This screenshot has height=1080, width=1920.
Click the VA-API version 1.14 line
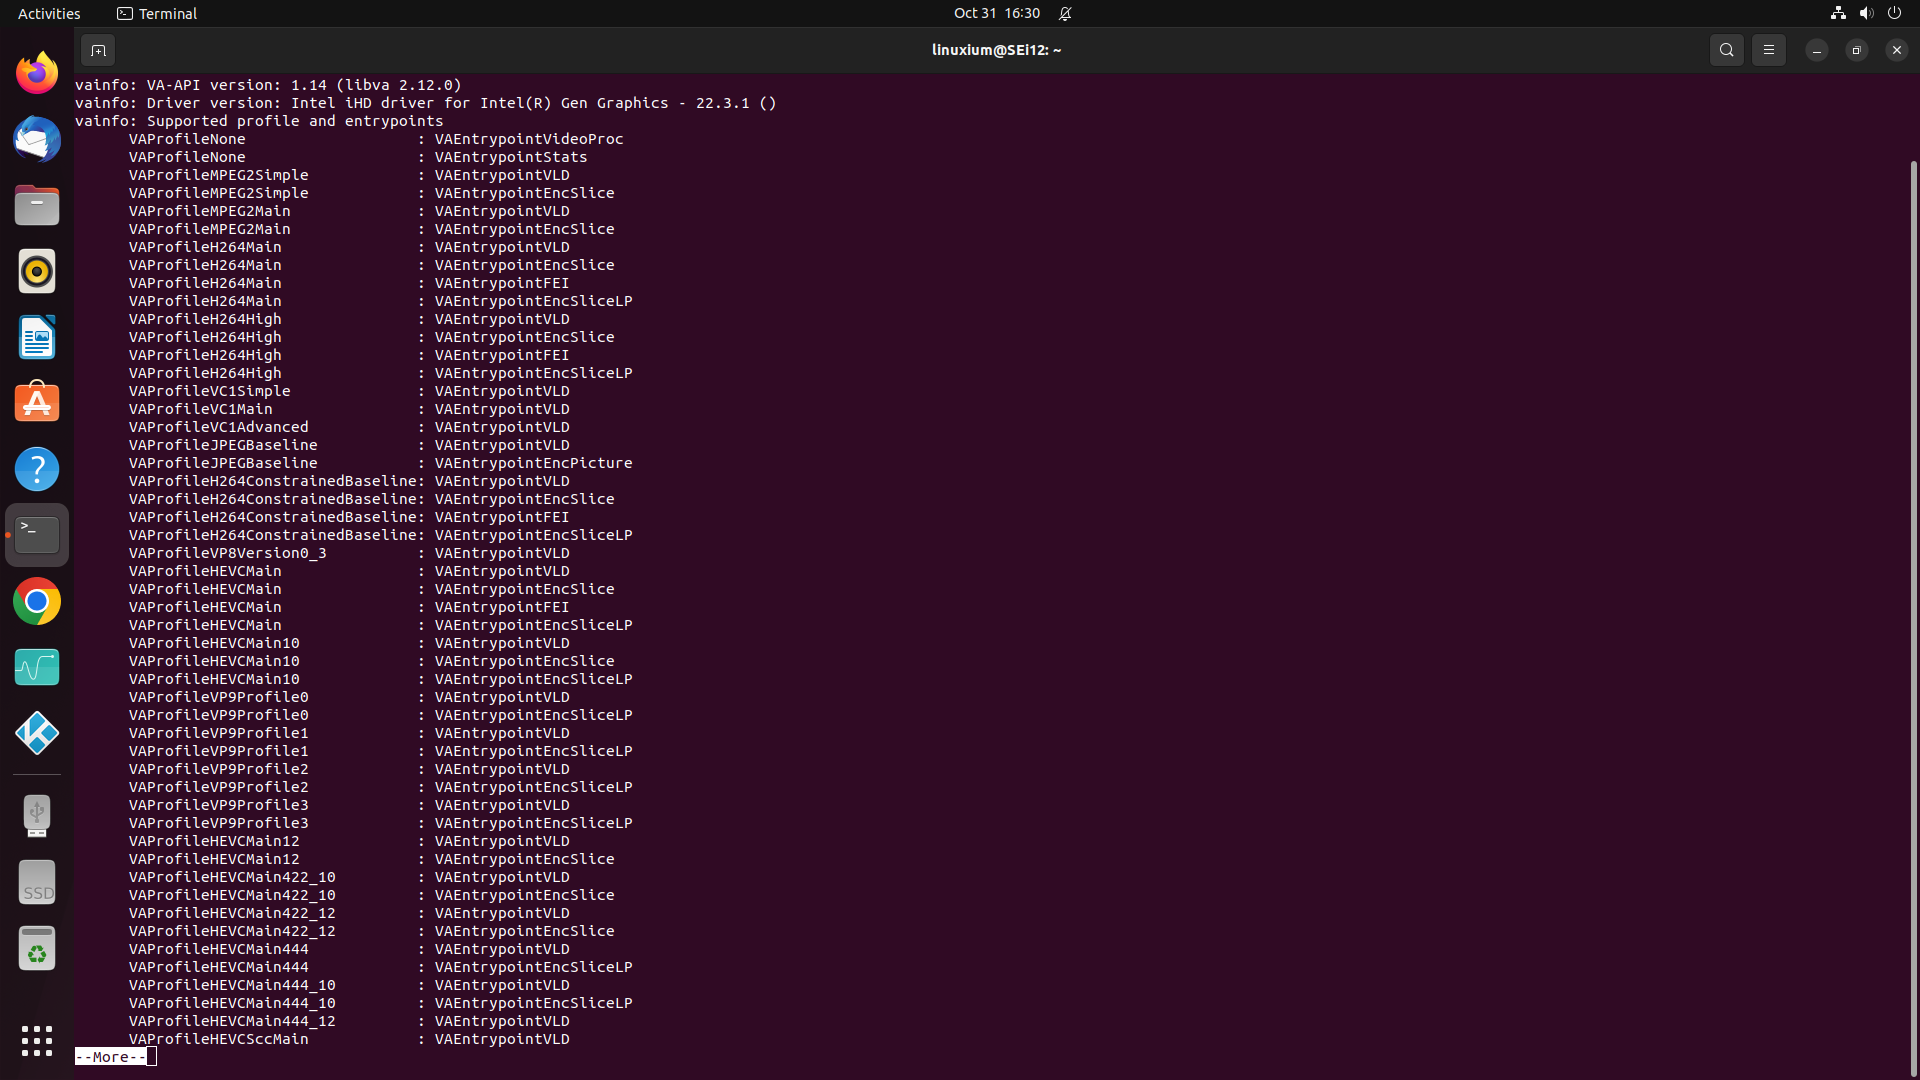pos(268,85)
